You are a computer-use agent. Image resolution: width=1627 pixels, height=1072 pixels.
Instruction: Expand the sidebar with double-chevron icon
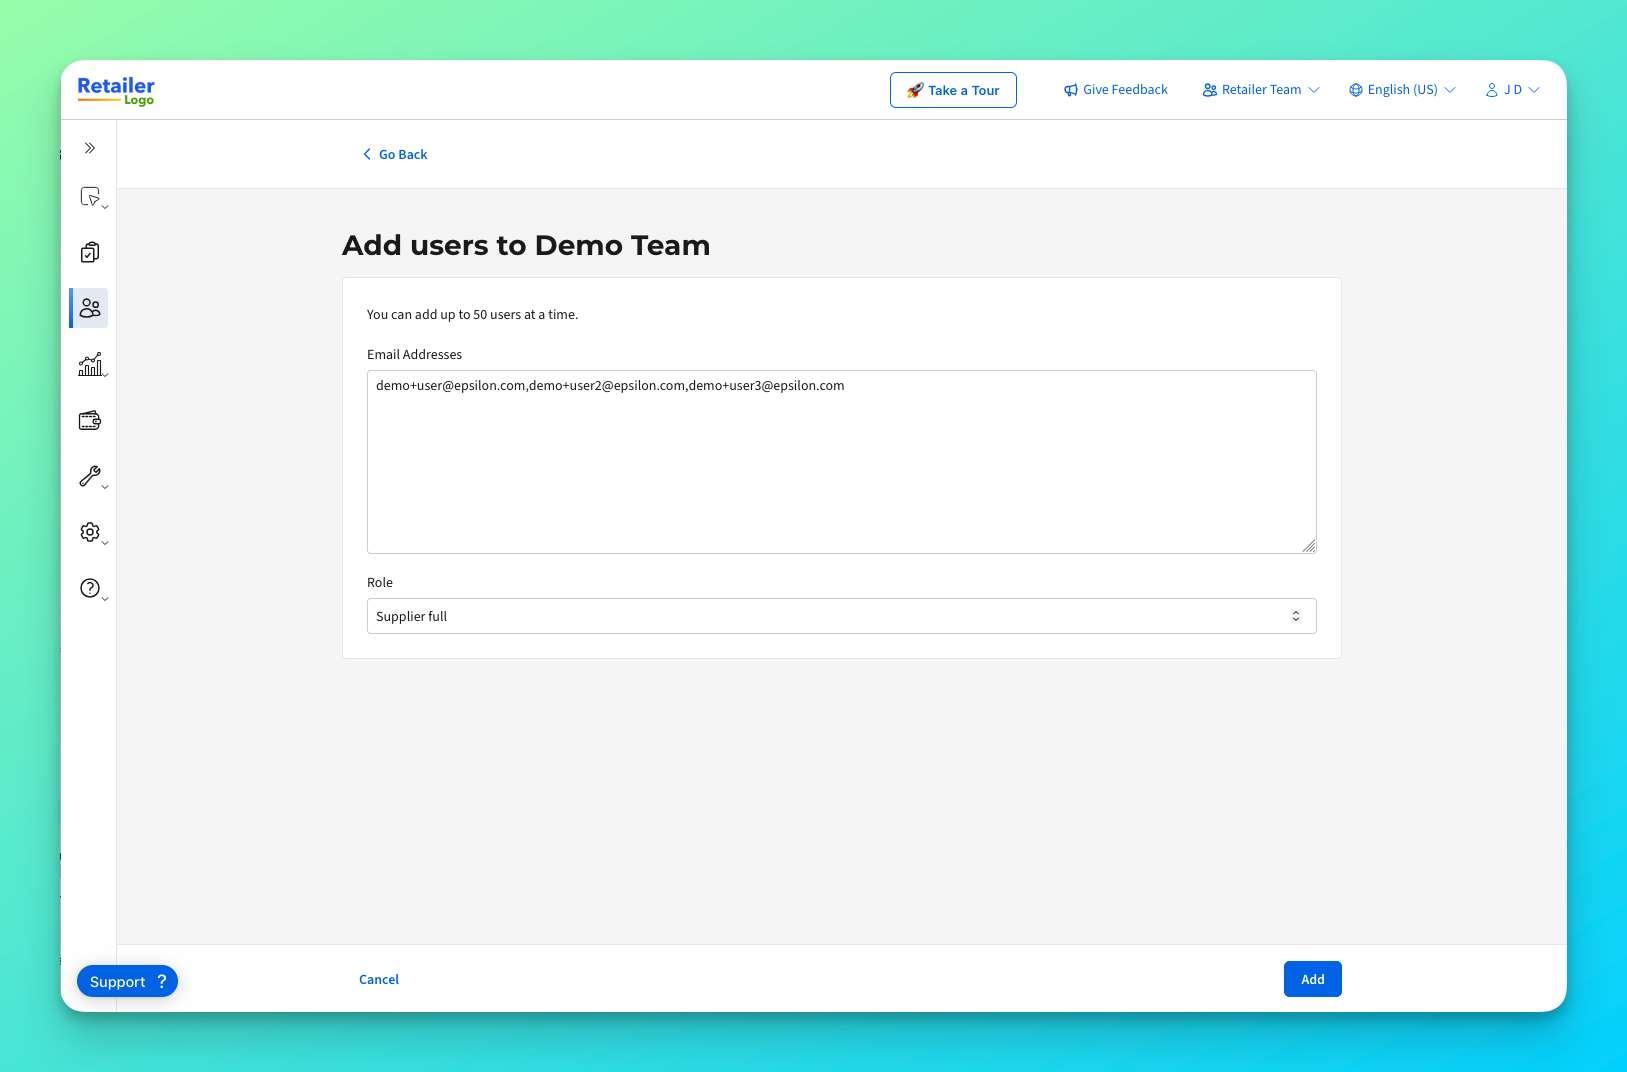tap(90, 148)
